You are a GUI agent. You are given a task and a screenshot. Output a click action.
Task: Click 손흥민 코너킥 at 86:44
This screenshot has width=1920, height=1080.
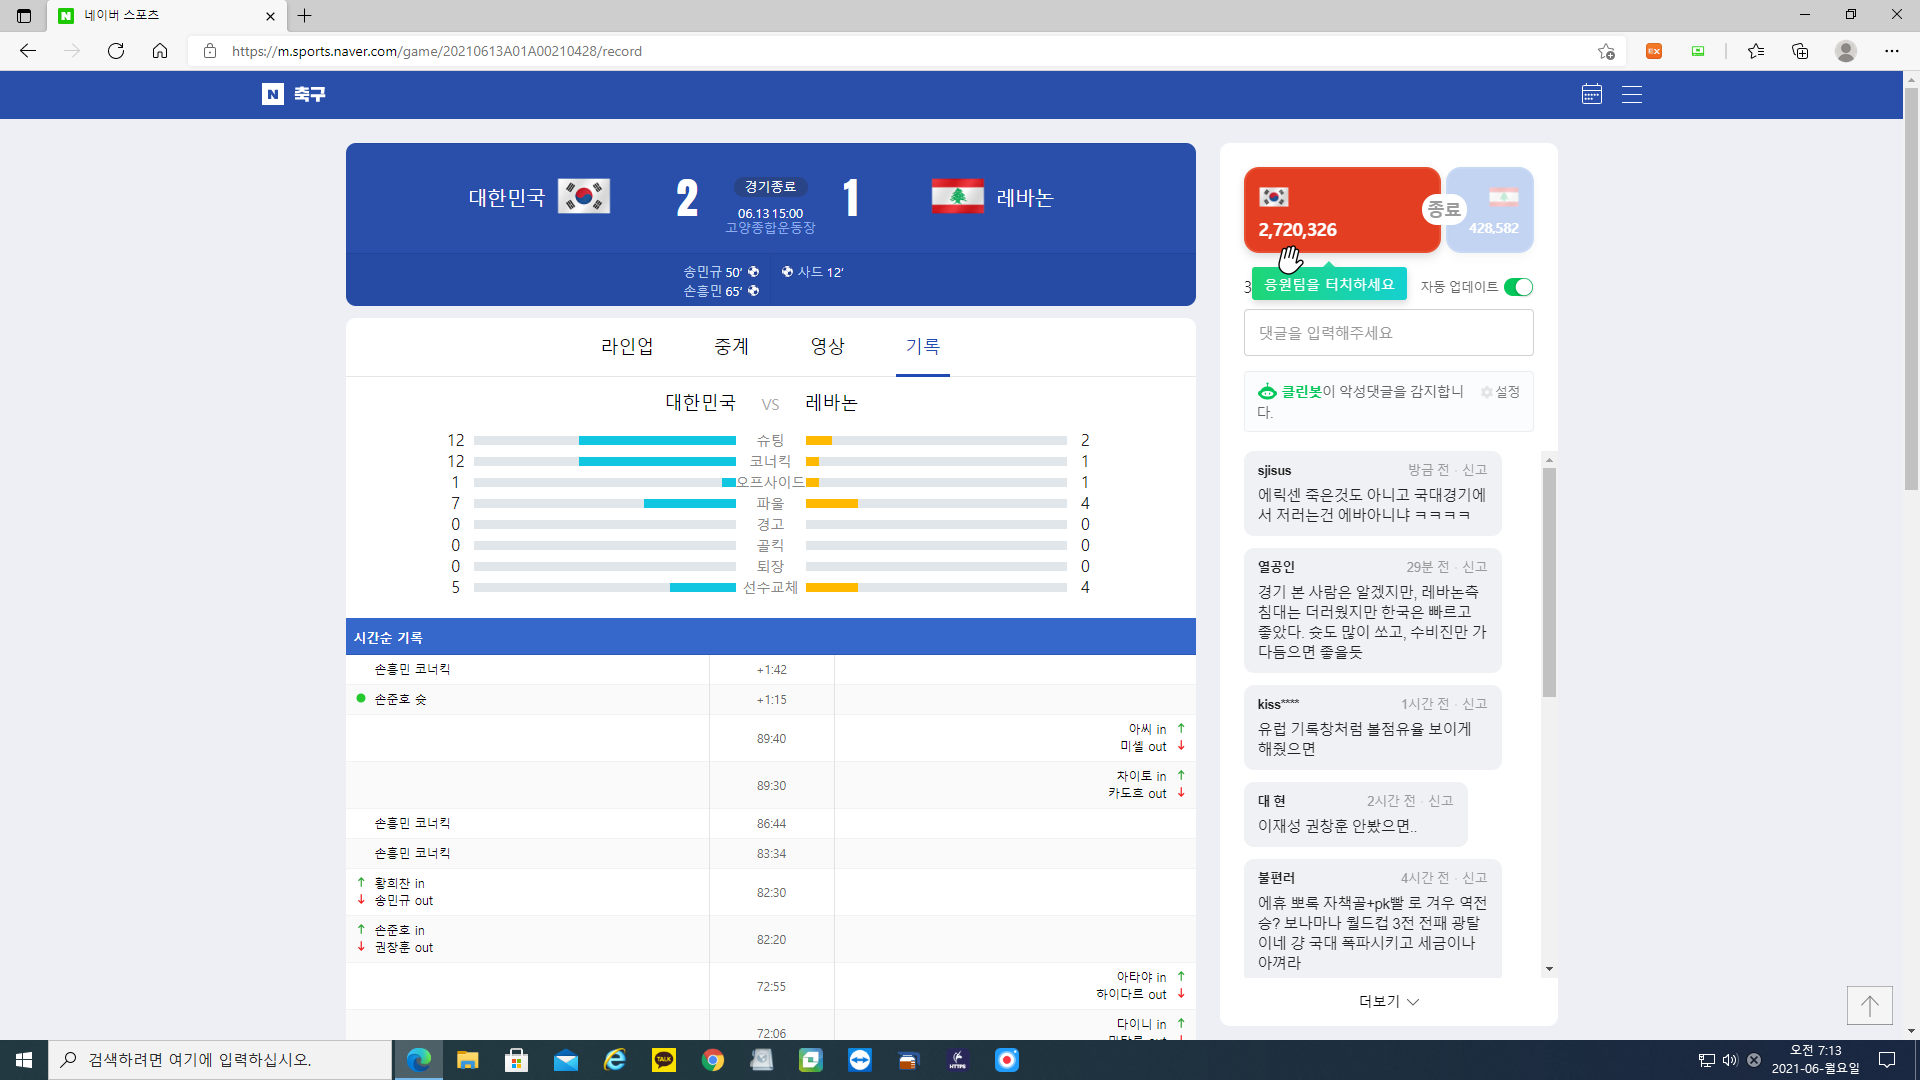pyautogui.click(x=771, y=823)
